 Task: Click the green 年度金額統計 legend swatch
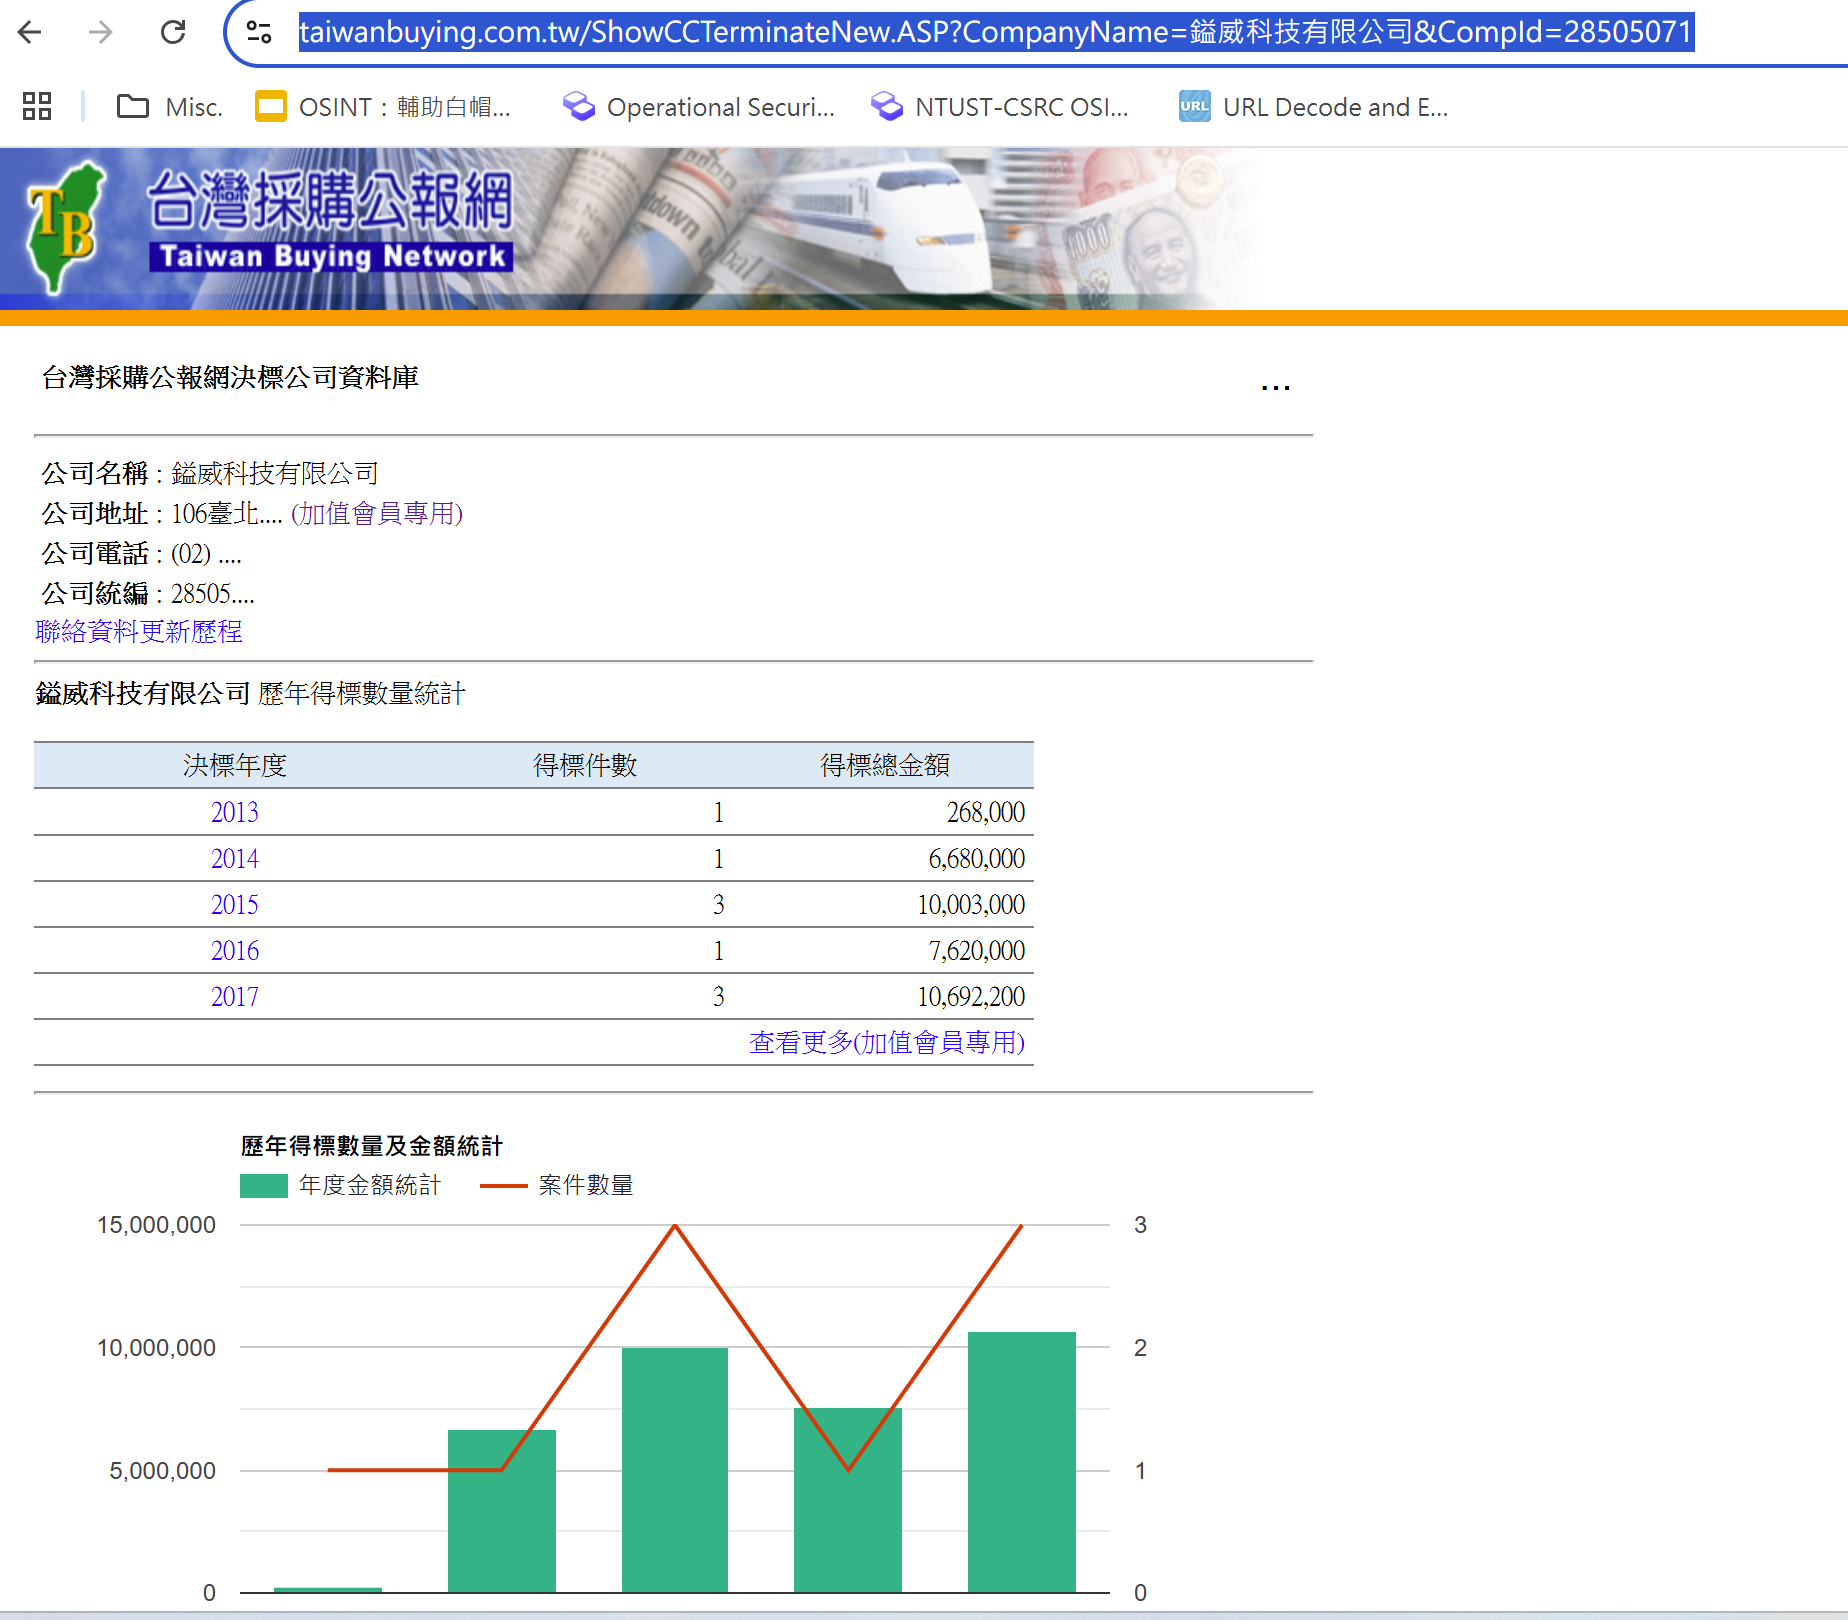[264, 1186]
